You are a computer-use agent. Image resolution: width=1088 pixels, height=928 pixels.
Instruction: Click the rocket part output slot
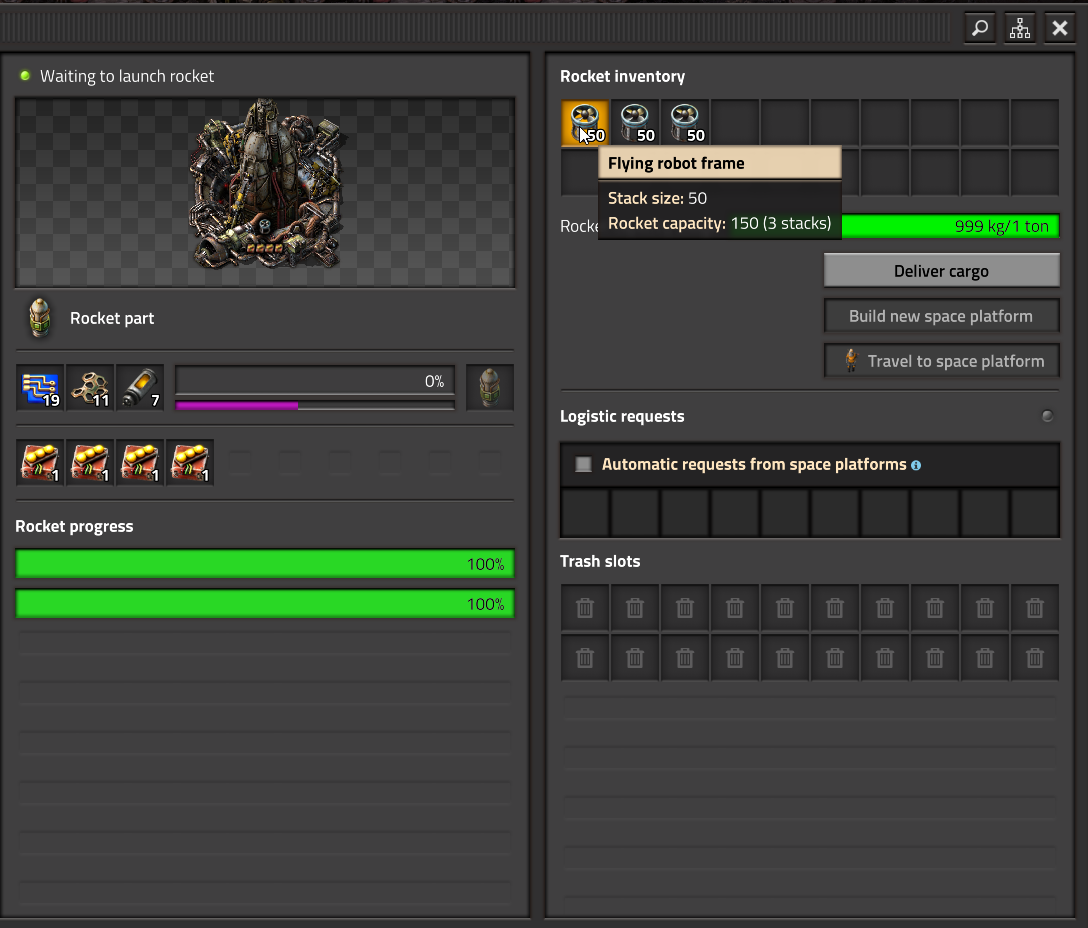490,387
